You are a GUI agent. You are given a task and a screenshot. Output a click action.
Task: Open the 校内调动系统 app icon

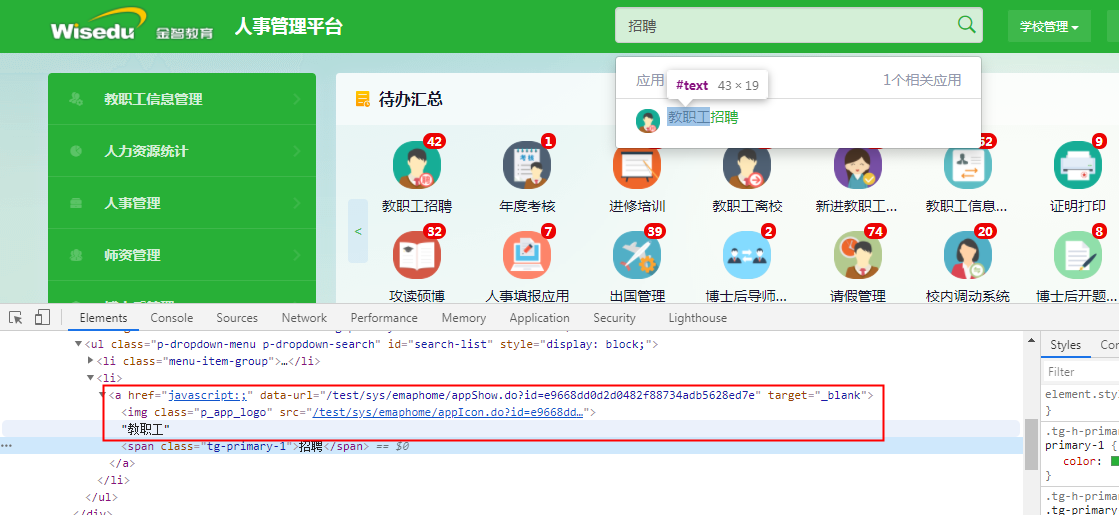pos(967,255)
